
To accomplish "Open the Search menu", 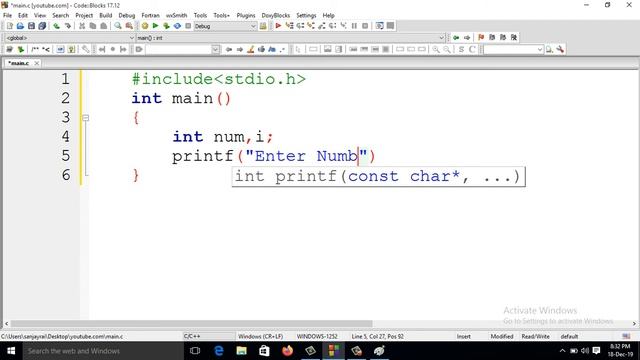I will click(x=60, y=15).
